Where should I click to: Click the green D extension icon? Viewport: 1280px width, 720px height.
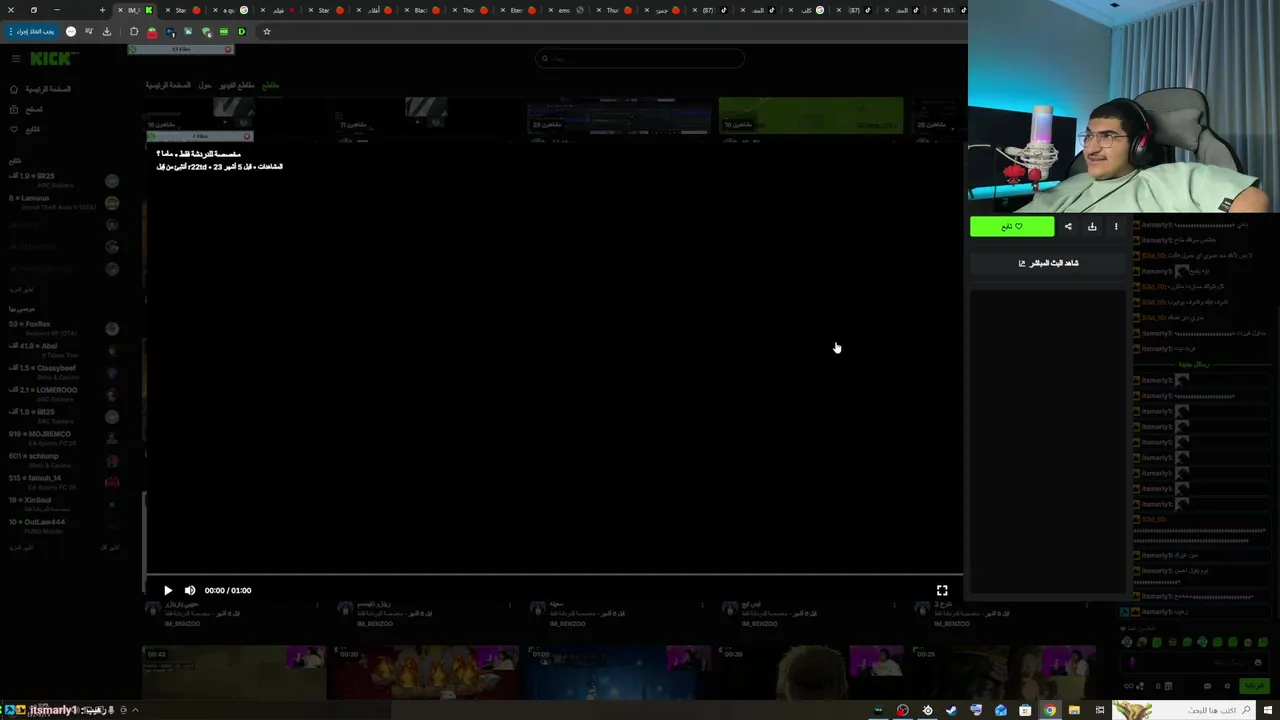(x=241, y=32)
